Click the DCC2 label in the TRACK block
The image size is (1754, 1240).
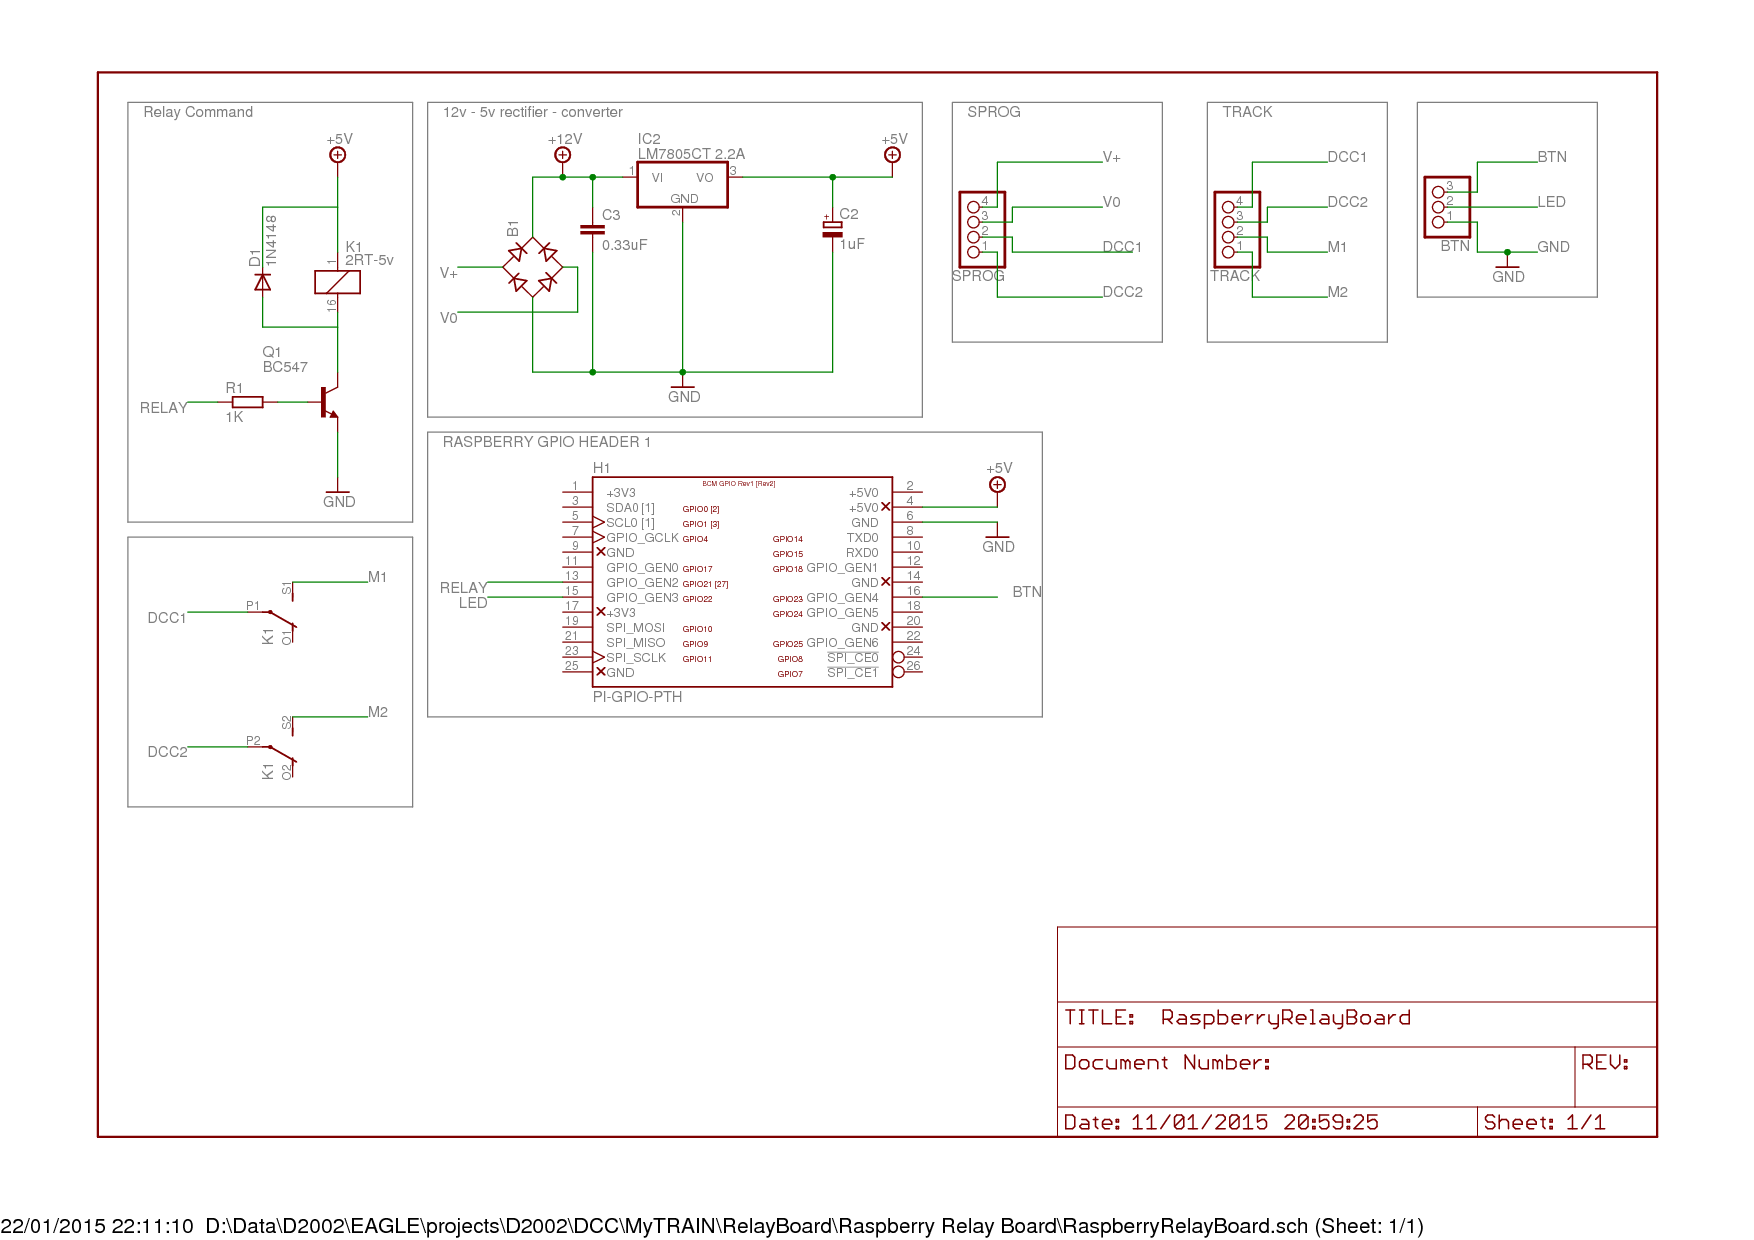click(x=1347, y=202)
